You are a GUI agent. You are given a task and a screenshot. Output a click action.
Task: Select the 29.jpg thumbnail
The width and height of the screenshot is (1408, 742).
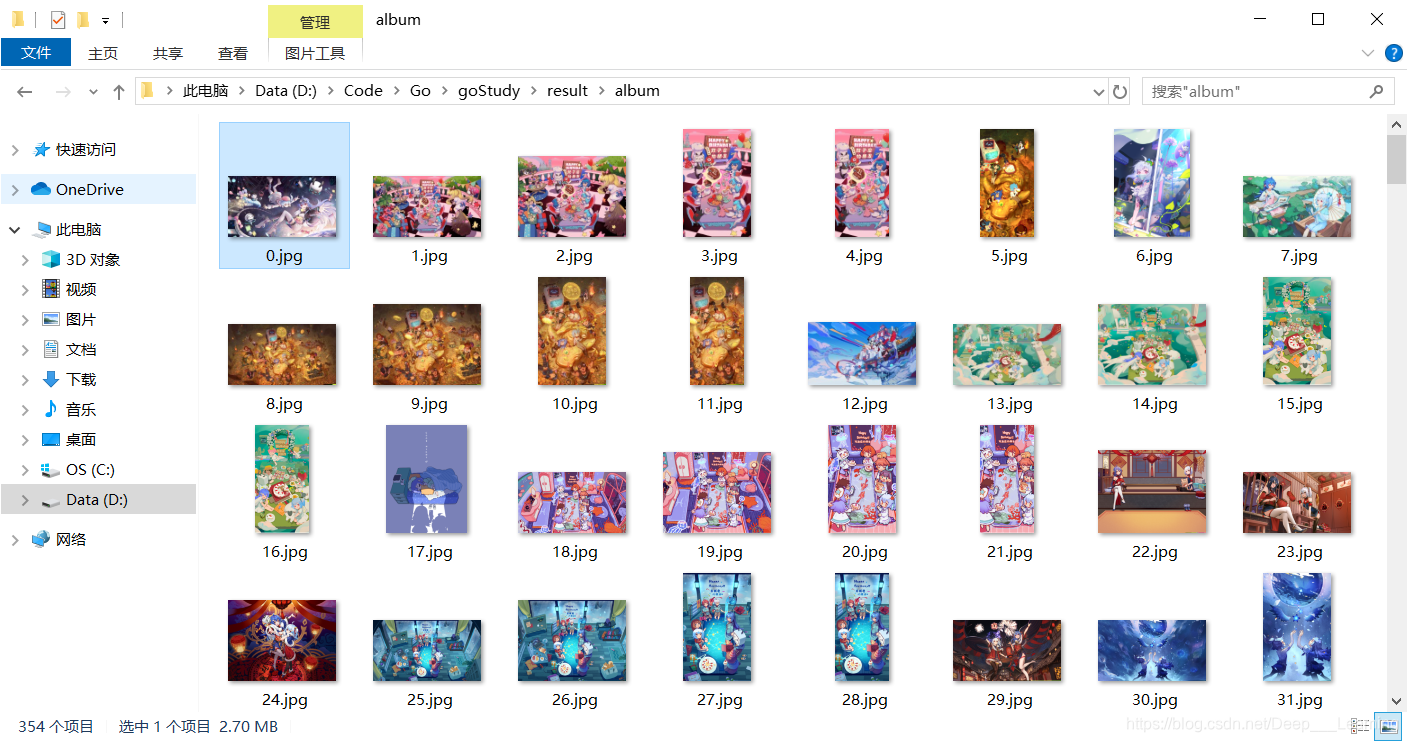point(1007,650)
